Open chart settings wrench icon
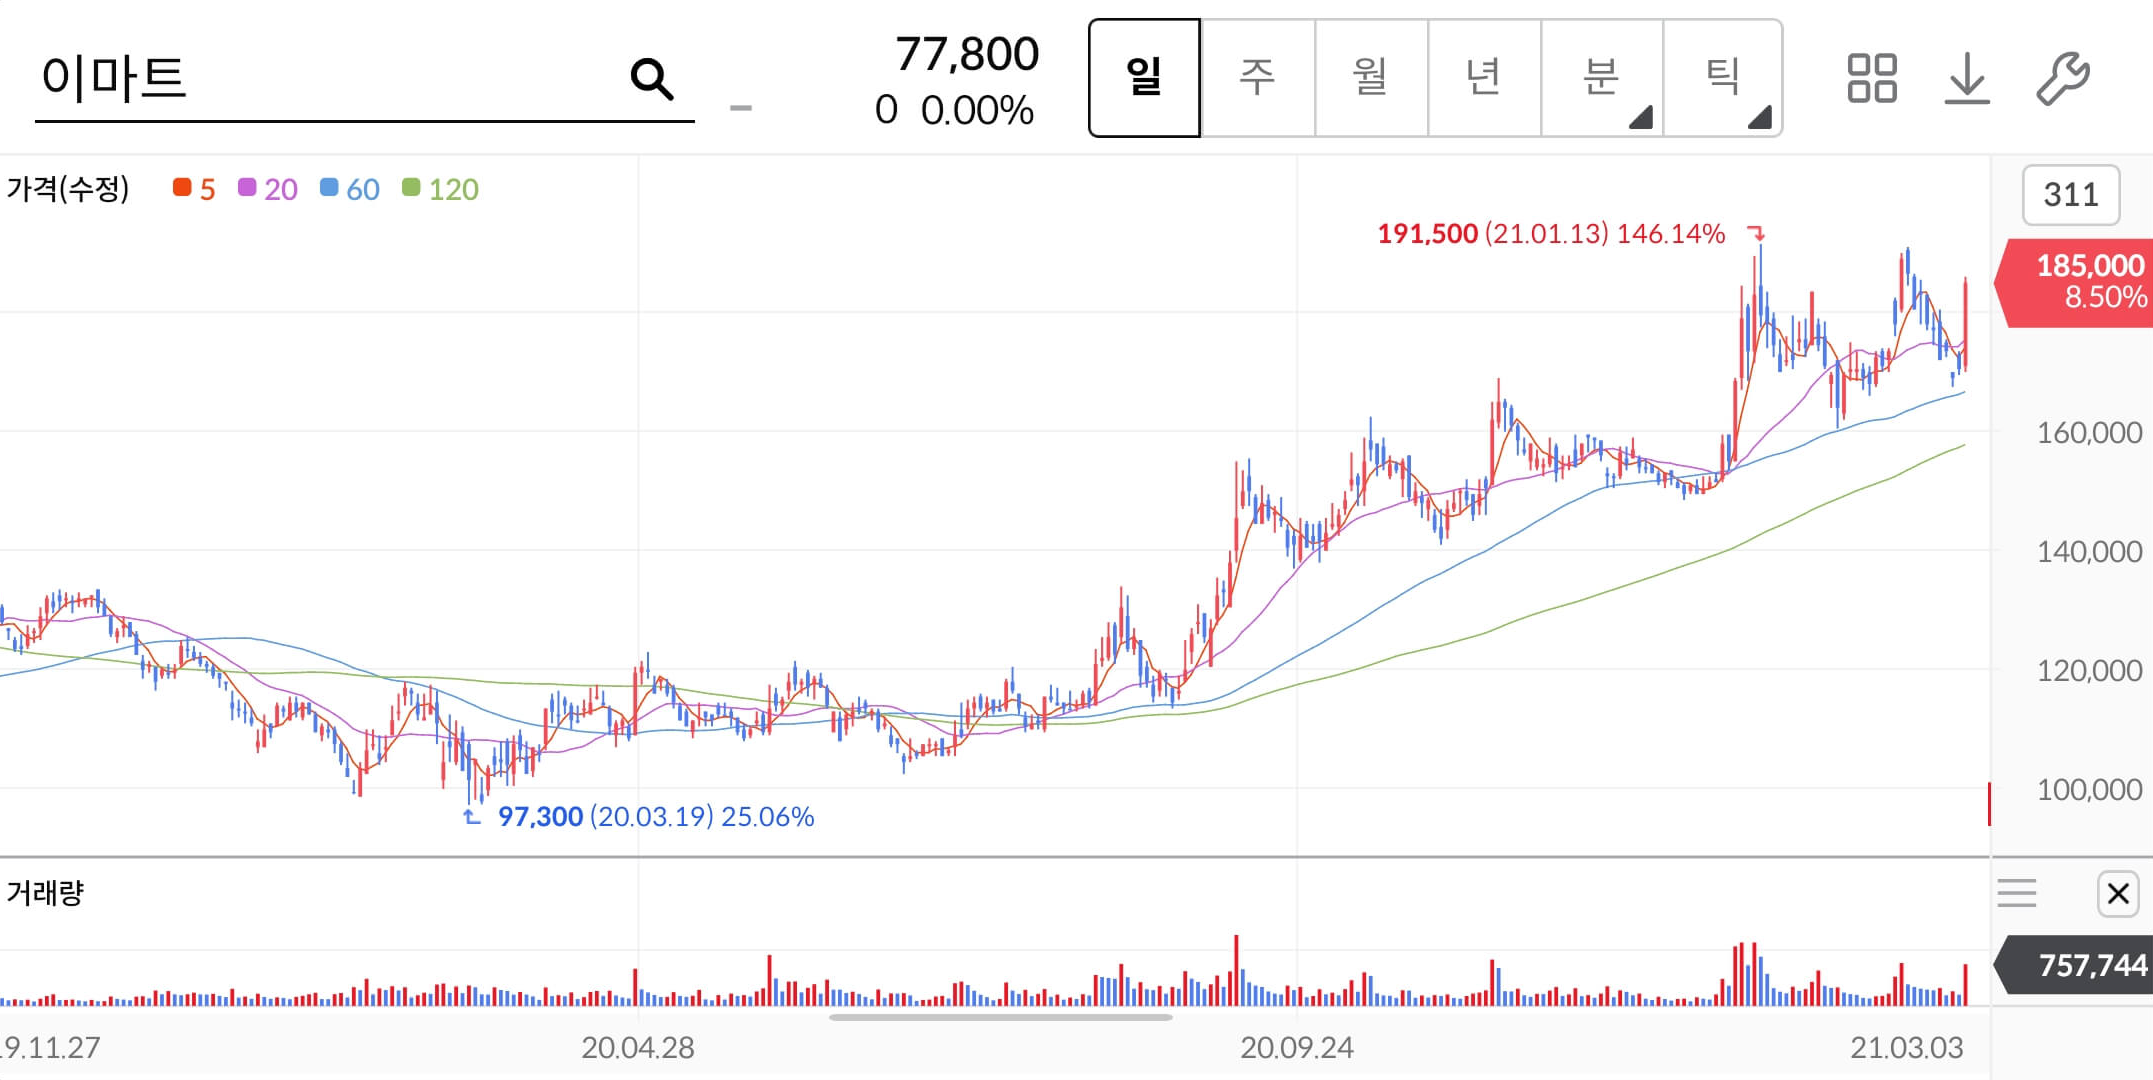 pos(2062,78)
